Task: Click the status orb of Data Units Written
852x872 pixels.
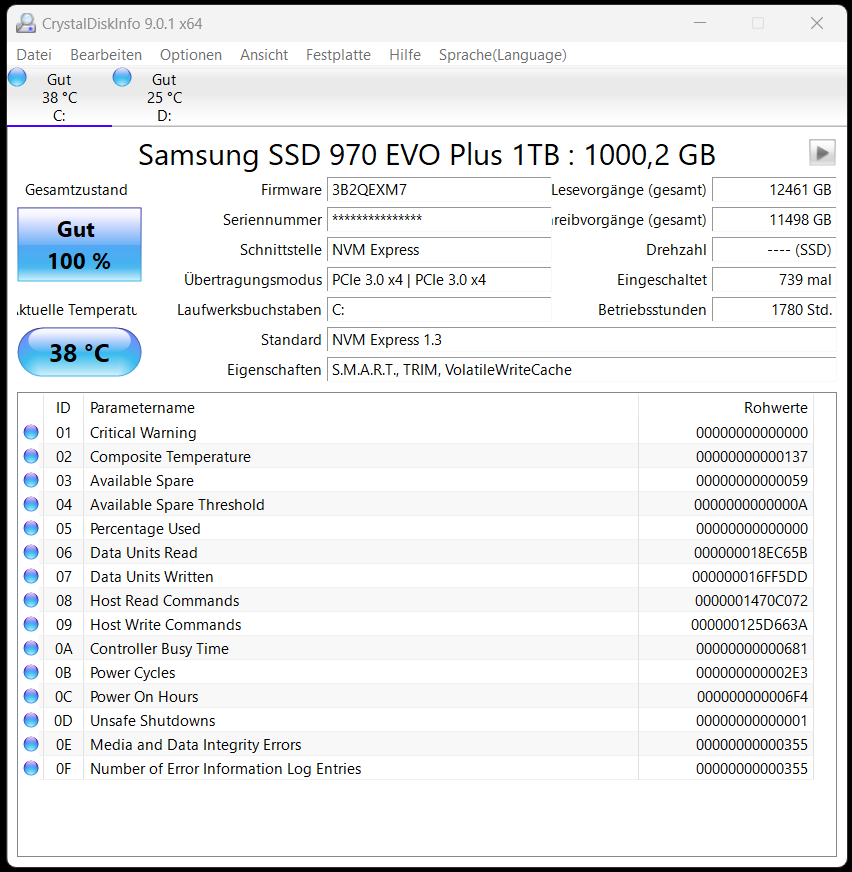Action: (x=31, y=576)
